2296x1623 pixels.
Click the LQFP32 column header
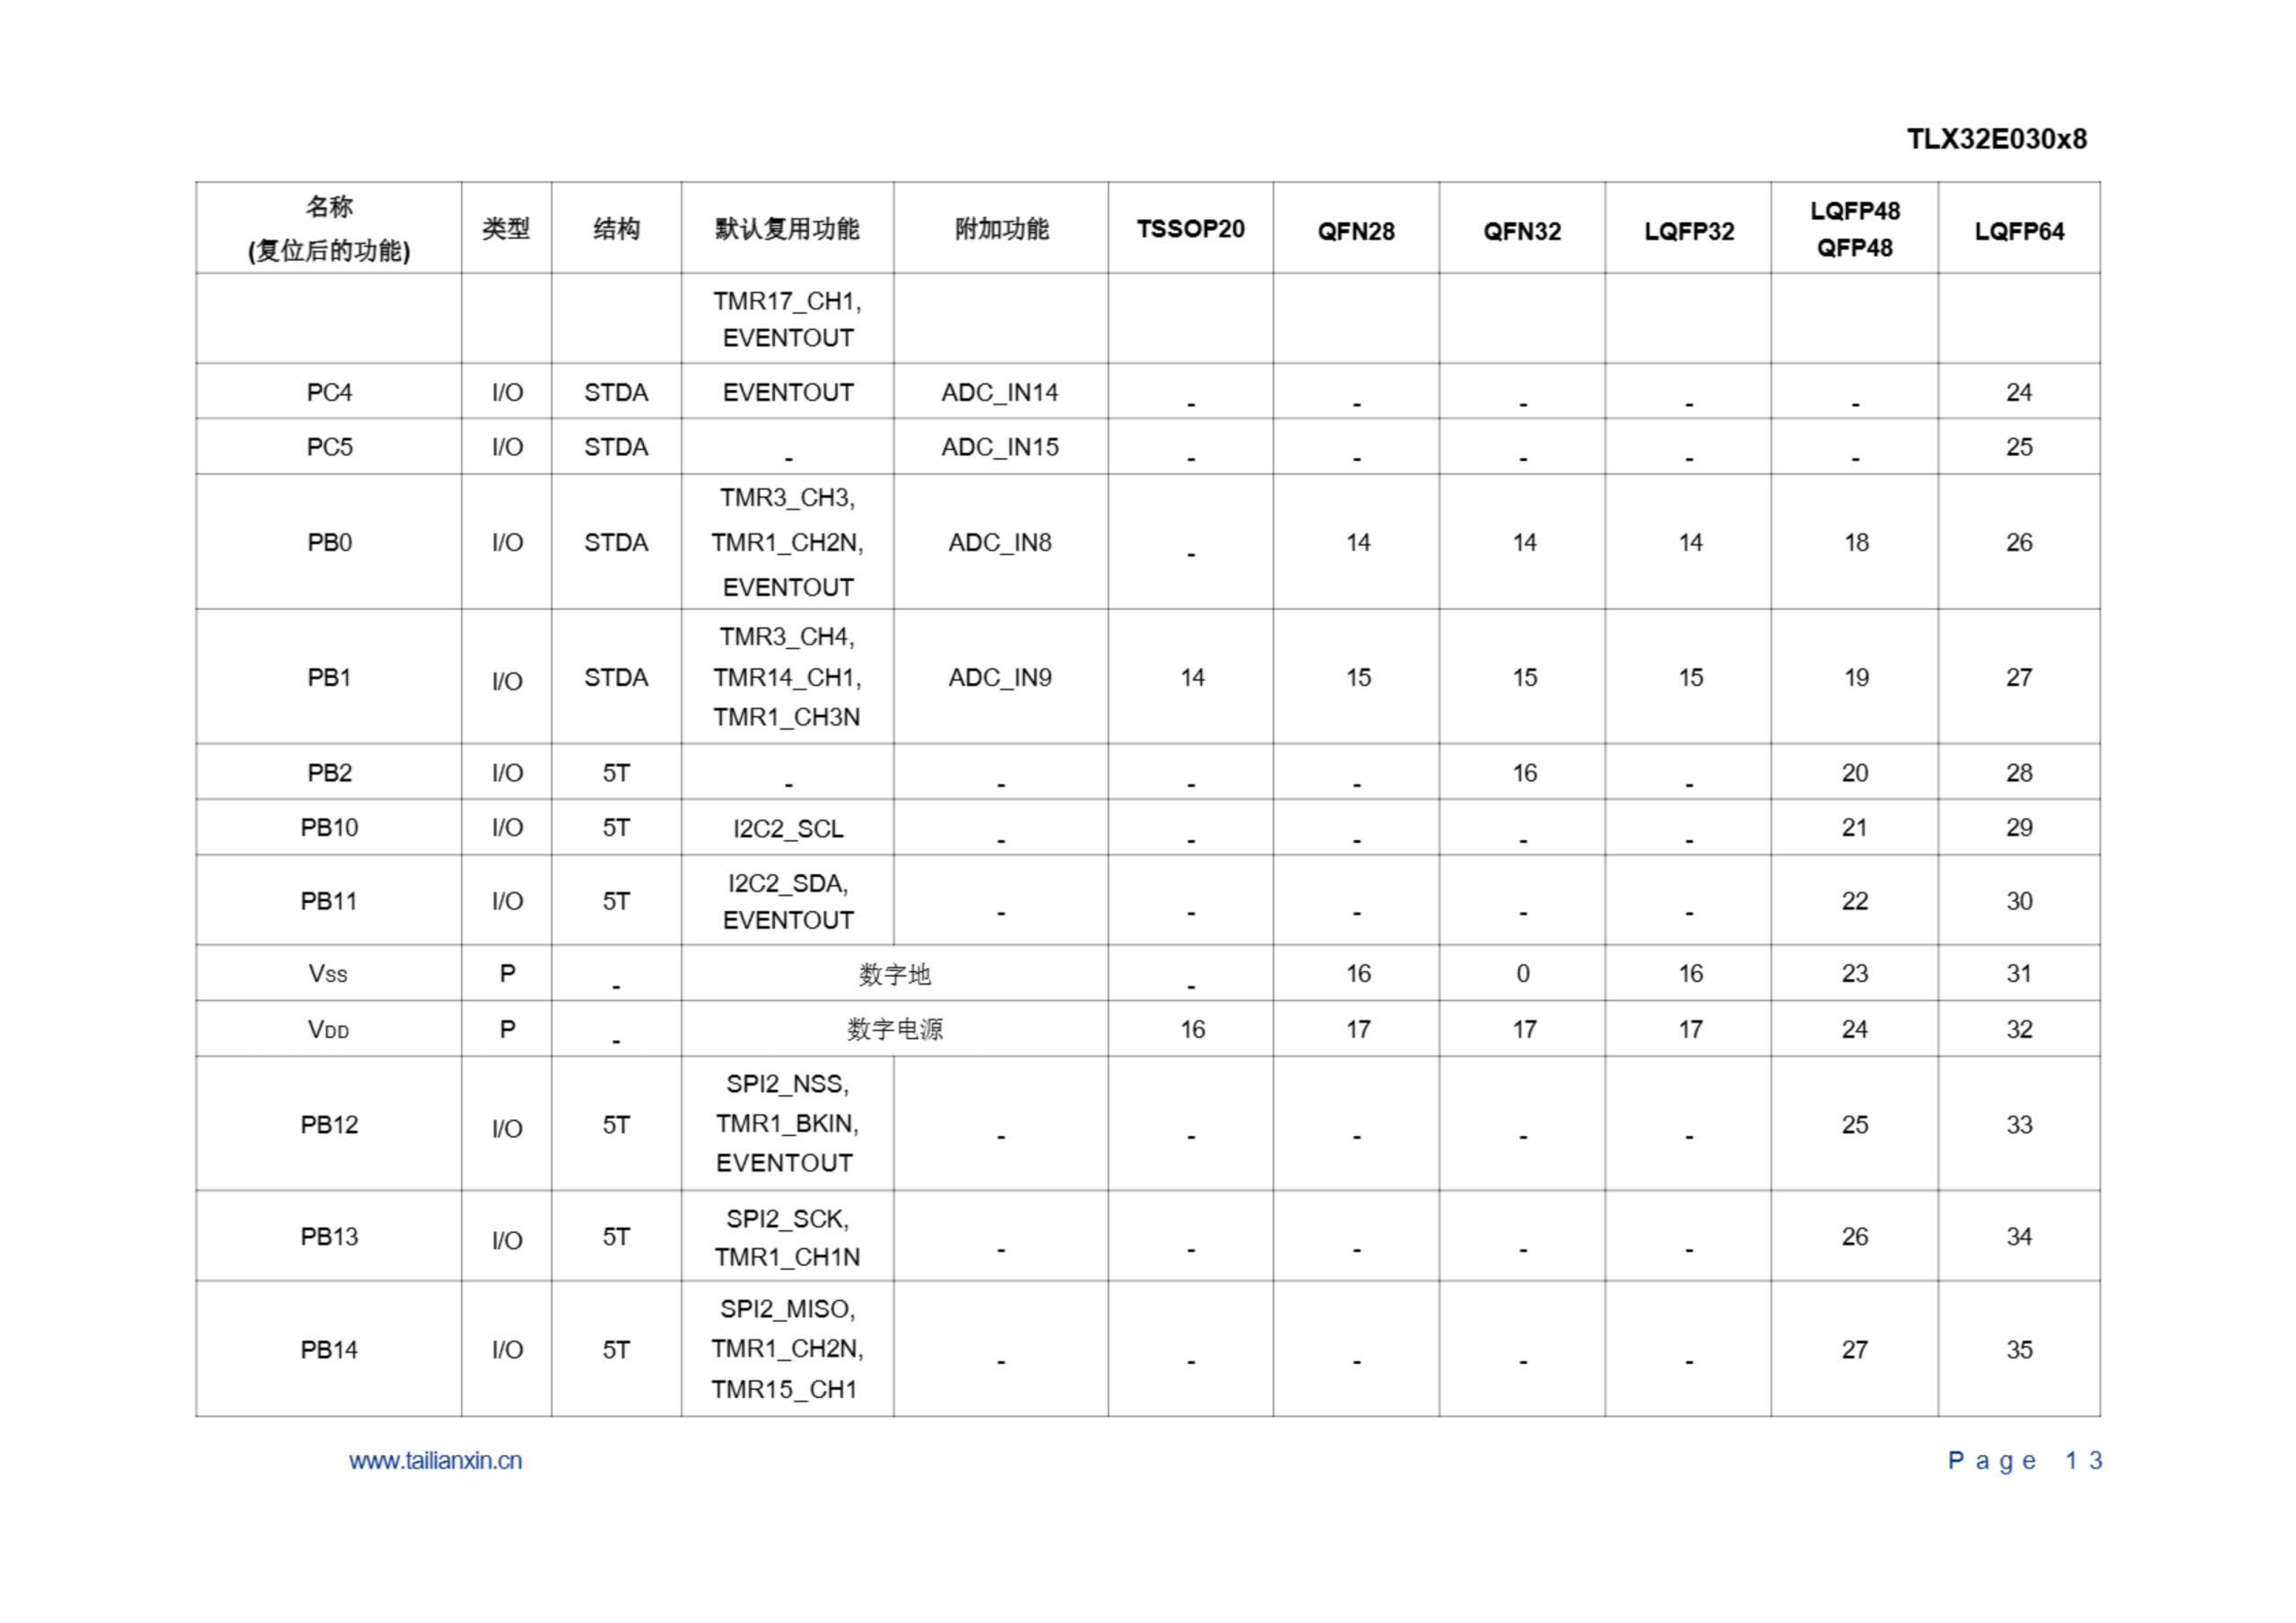[x=1688, y=231]
